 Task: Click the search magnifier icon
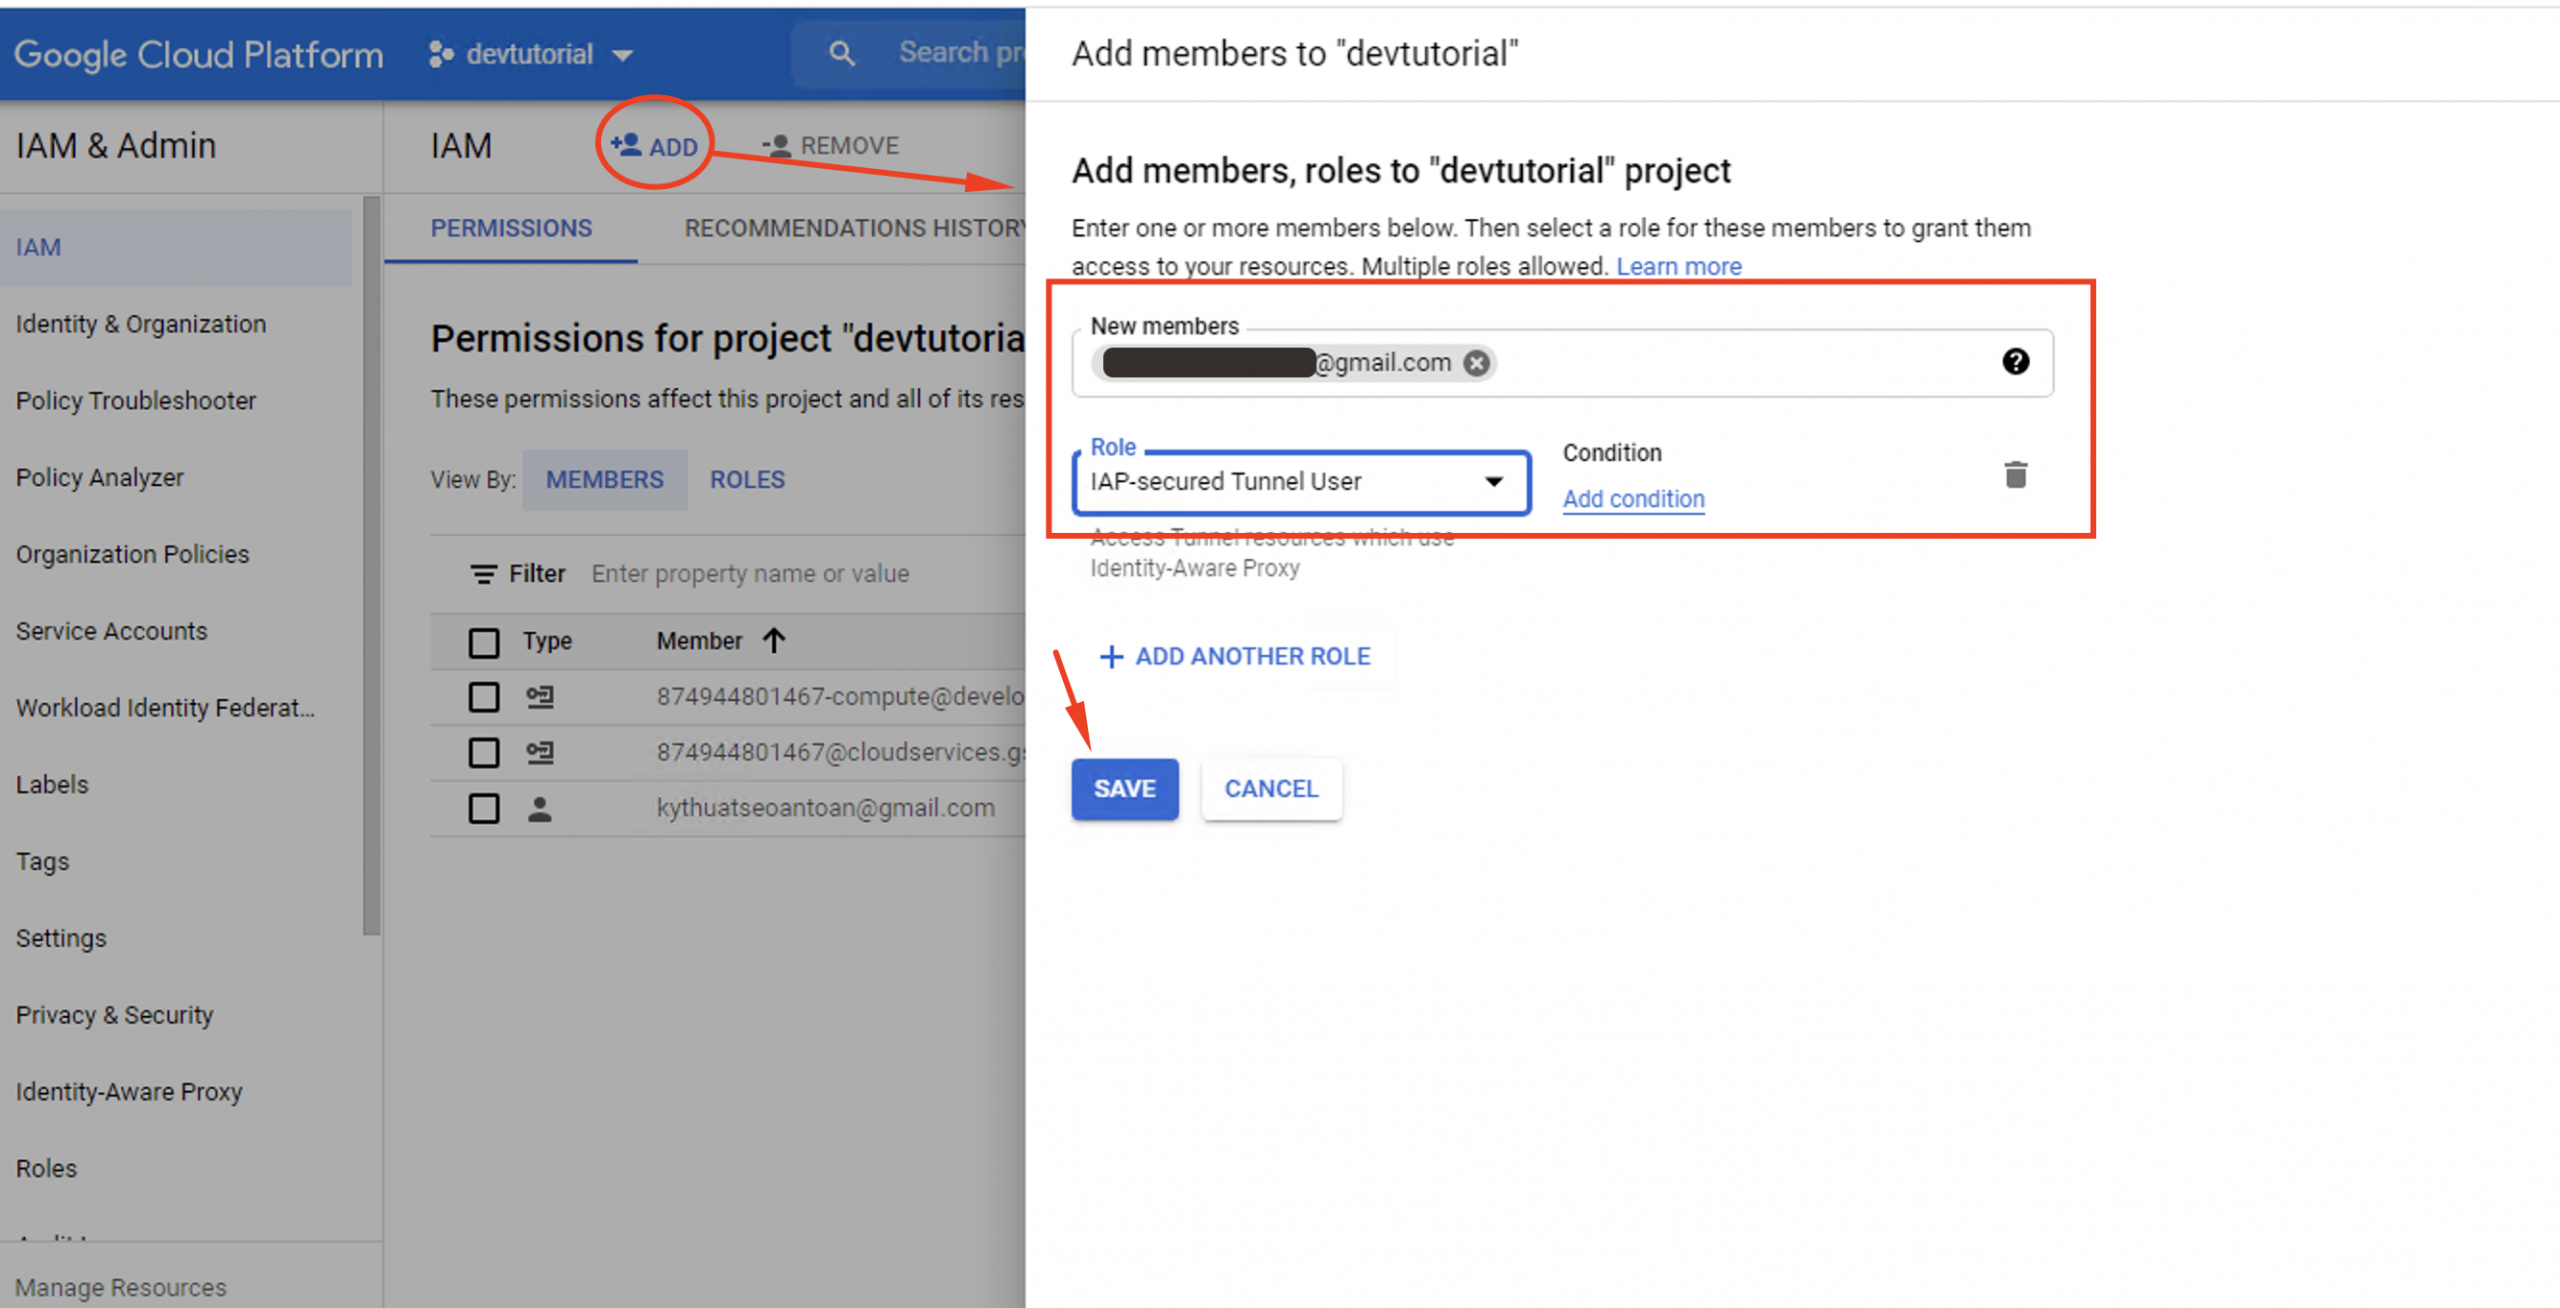pyautogui.click(x=842, y=53)
